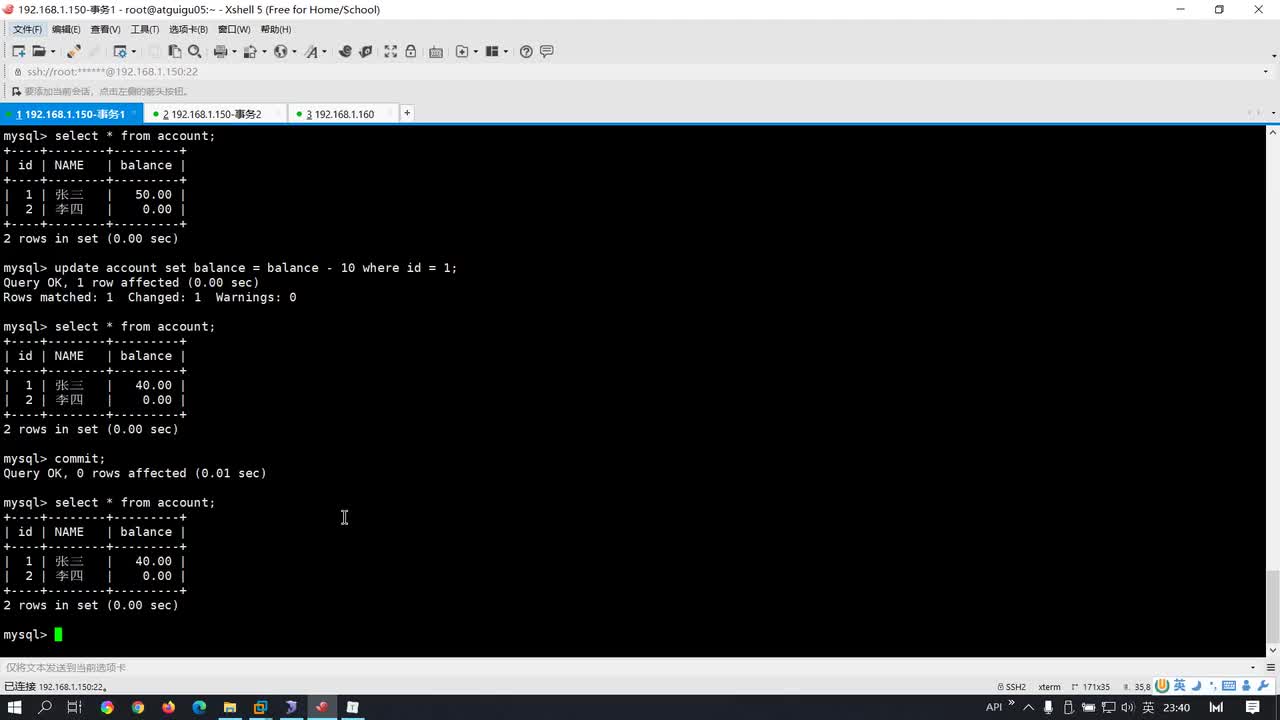Expand the window layout dropdown arrow

point(506,51)
